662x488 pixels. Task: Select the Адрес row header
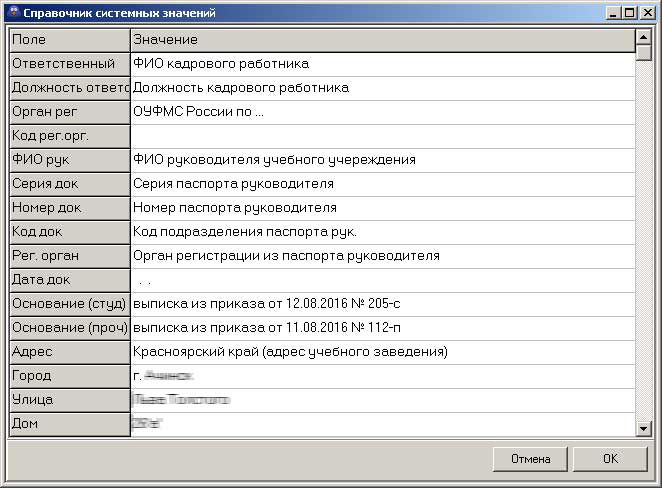tap(70, 353)
